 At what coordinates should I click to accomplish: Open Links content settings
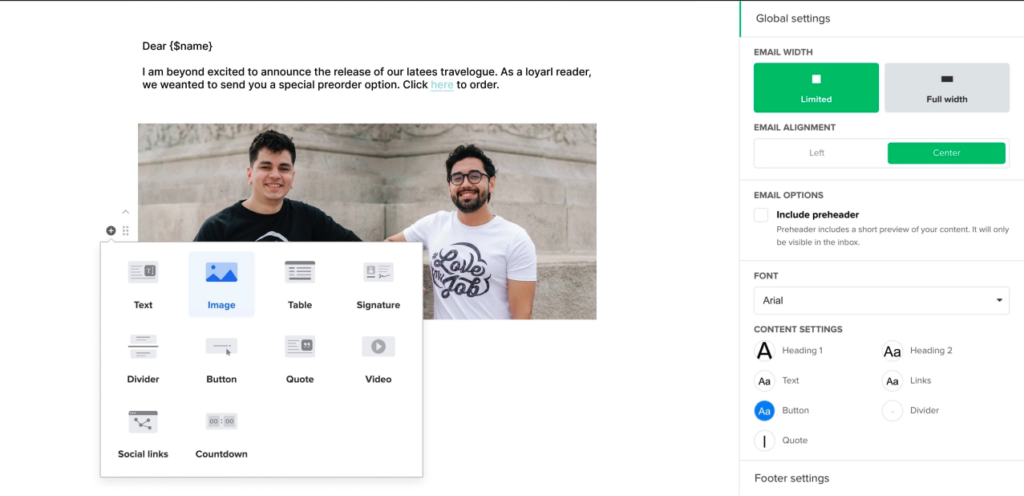(906, 380)
